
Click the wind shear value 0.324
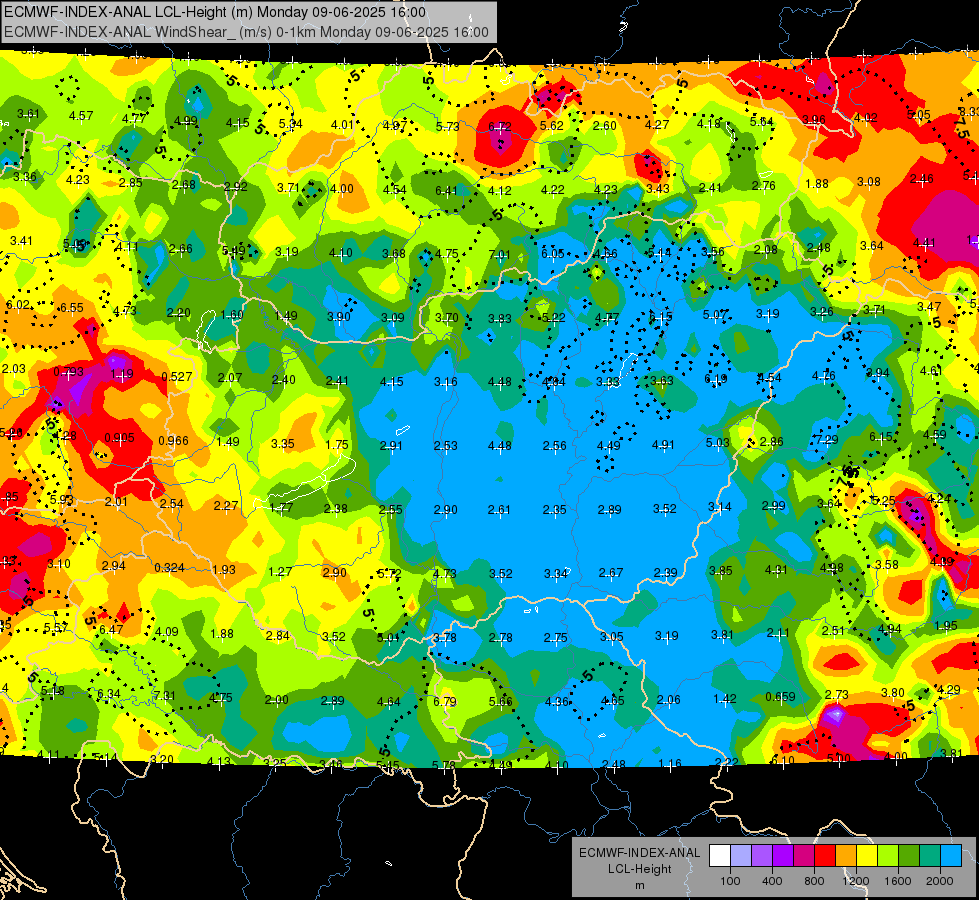[169, 568]
